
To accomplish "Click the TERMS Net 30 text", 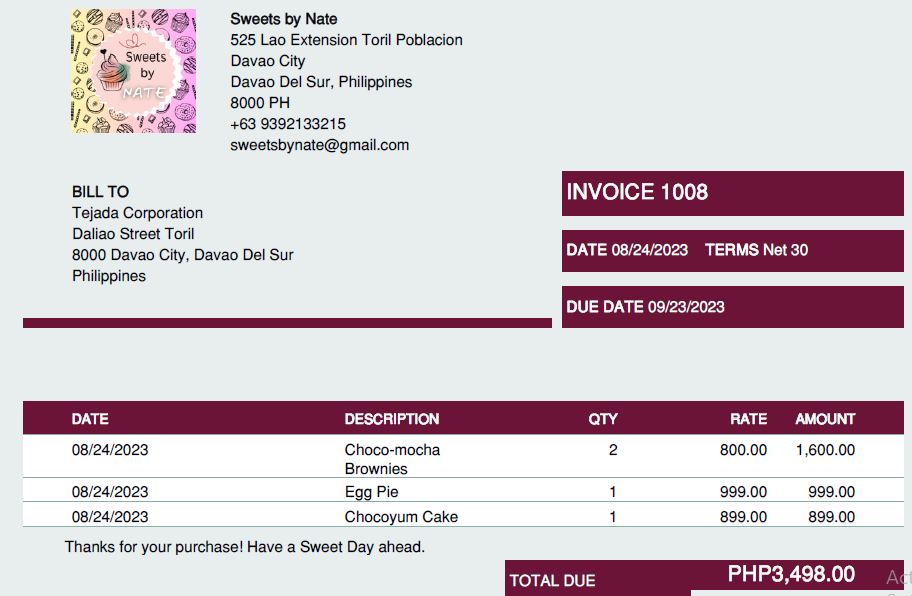I will 756,250.
